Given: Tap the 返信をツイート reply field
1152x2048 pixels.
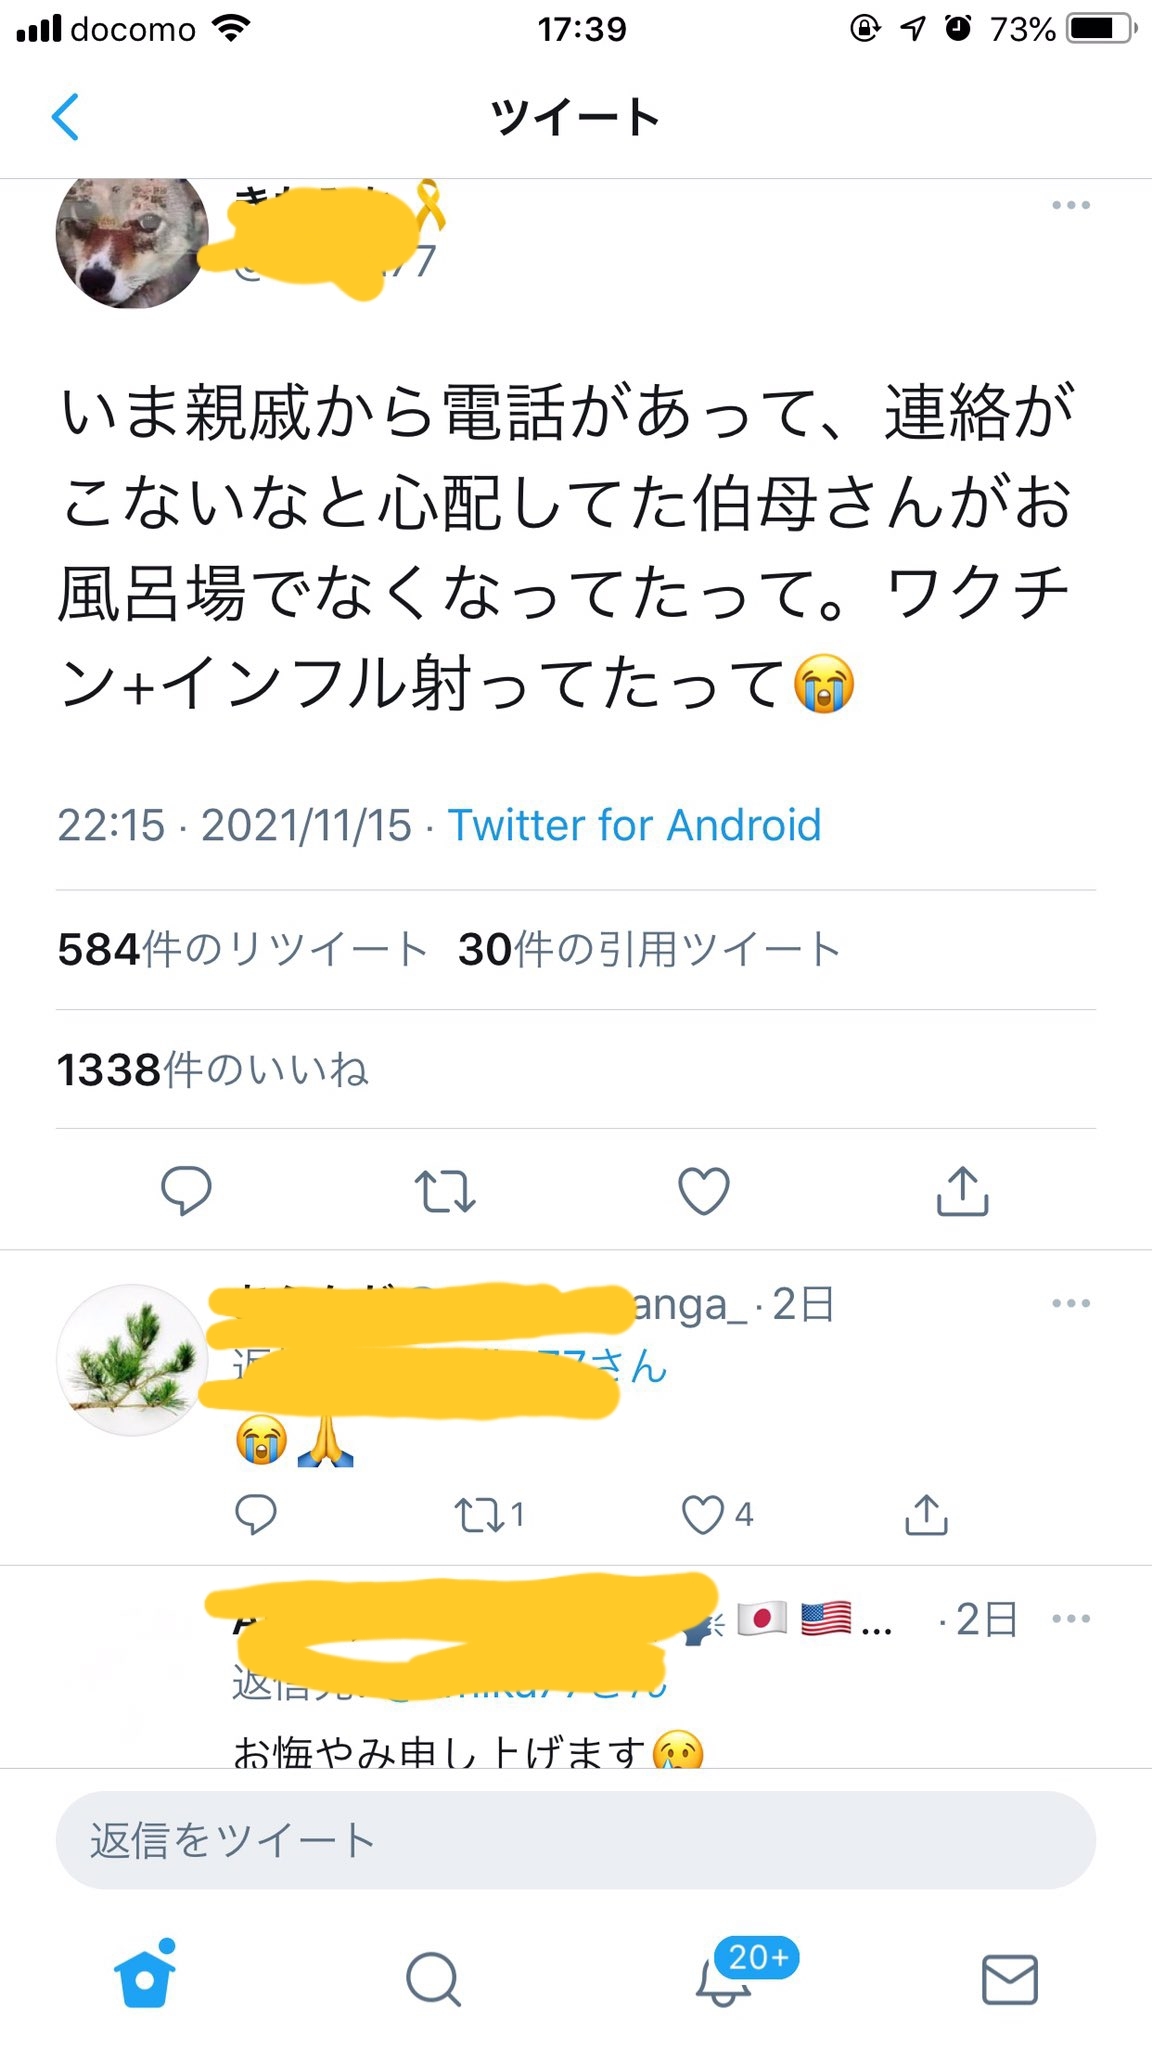Looking at the screenshot, I should pyautogui.click(x=576, y=1840).
